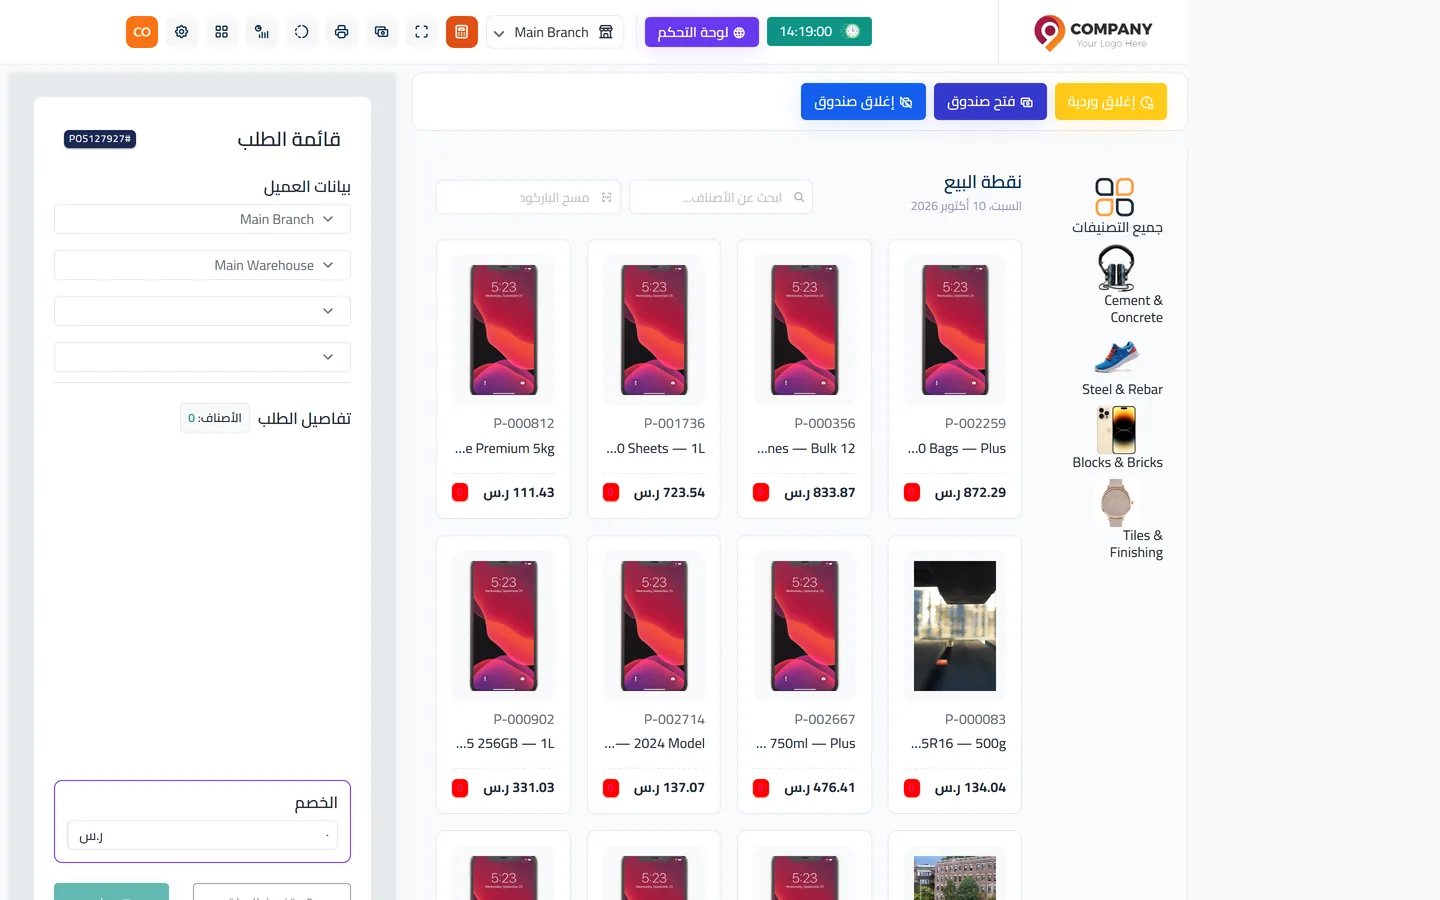
Task: Click the red square on the P-001736 card
Action: (611, 492)
